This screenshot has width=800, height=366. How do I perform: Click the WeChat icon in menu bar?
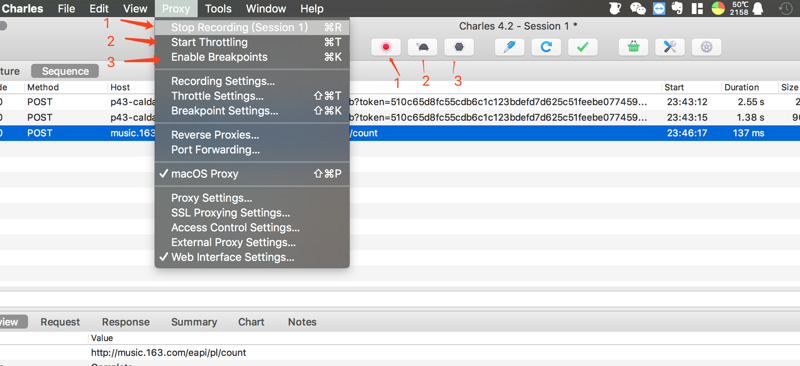(x=638, y=8)
